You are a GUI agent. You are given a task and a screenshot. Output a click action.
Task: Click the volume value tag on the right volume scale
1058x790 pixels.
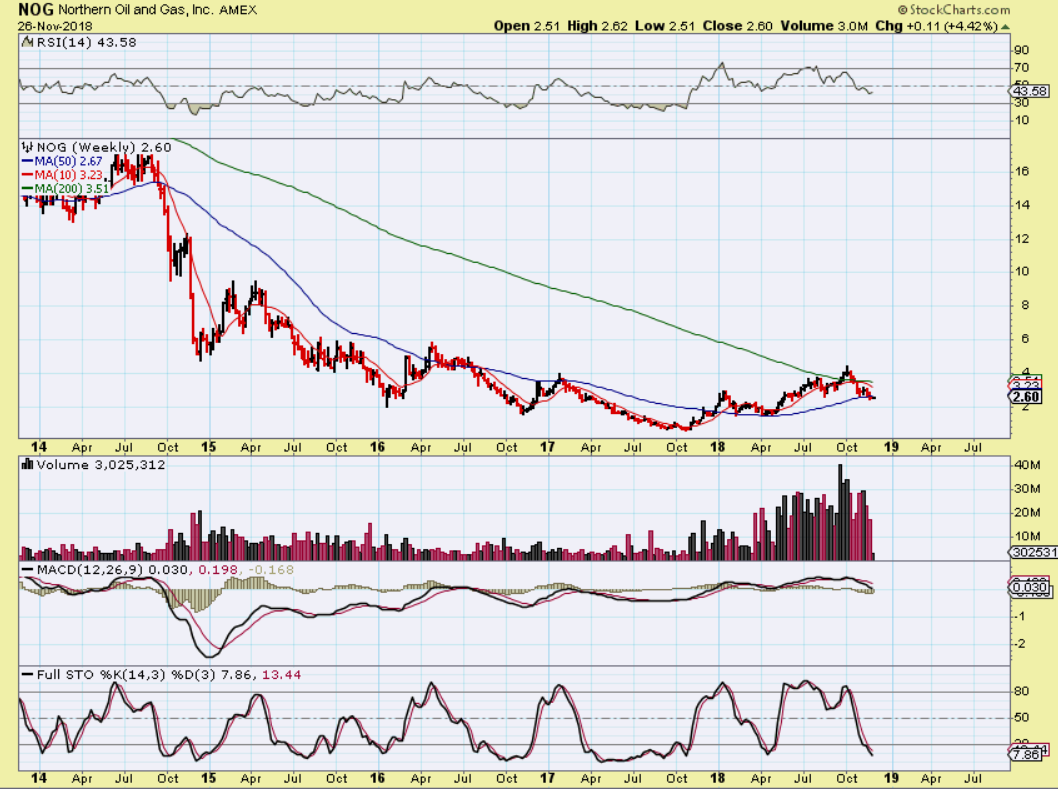1034,552
